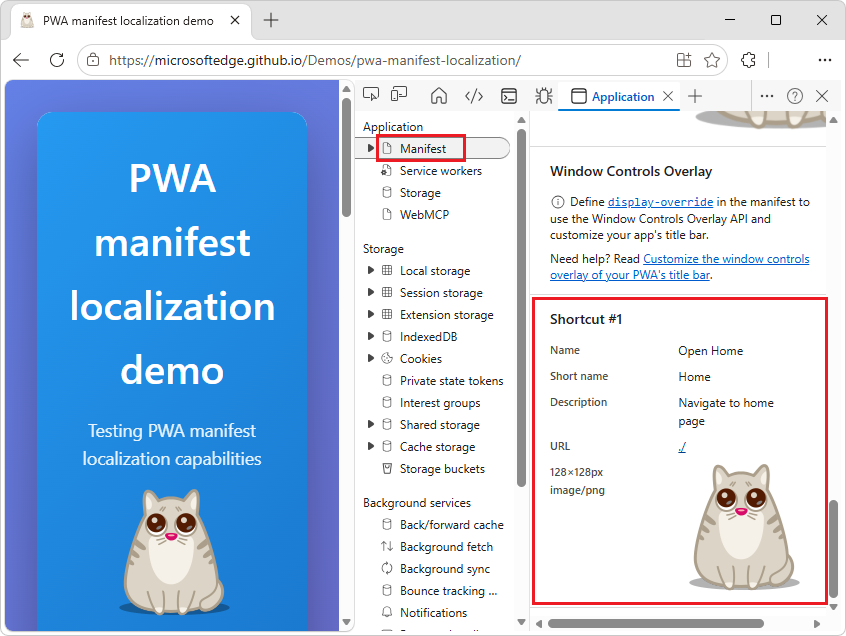This screenshot has height=636, width=846.
Task: Click the cat image on the webpage
Action: click(174, 552)
